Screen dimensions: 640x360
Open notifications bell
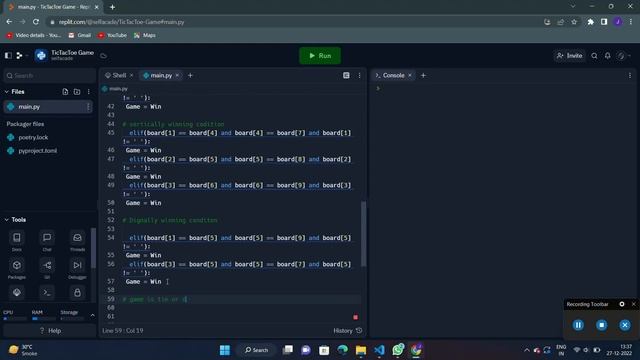pyautogui.click(x=607, y=56)
